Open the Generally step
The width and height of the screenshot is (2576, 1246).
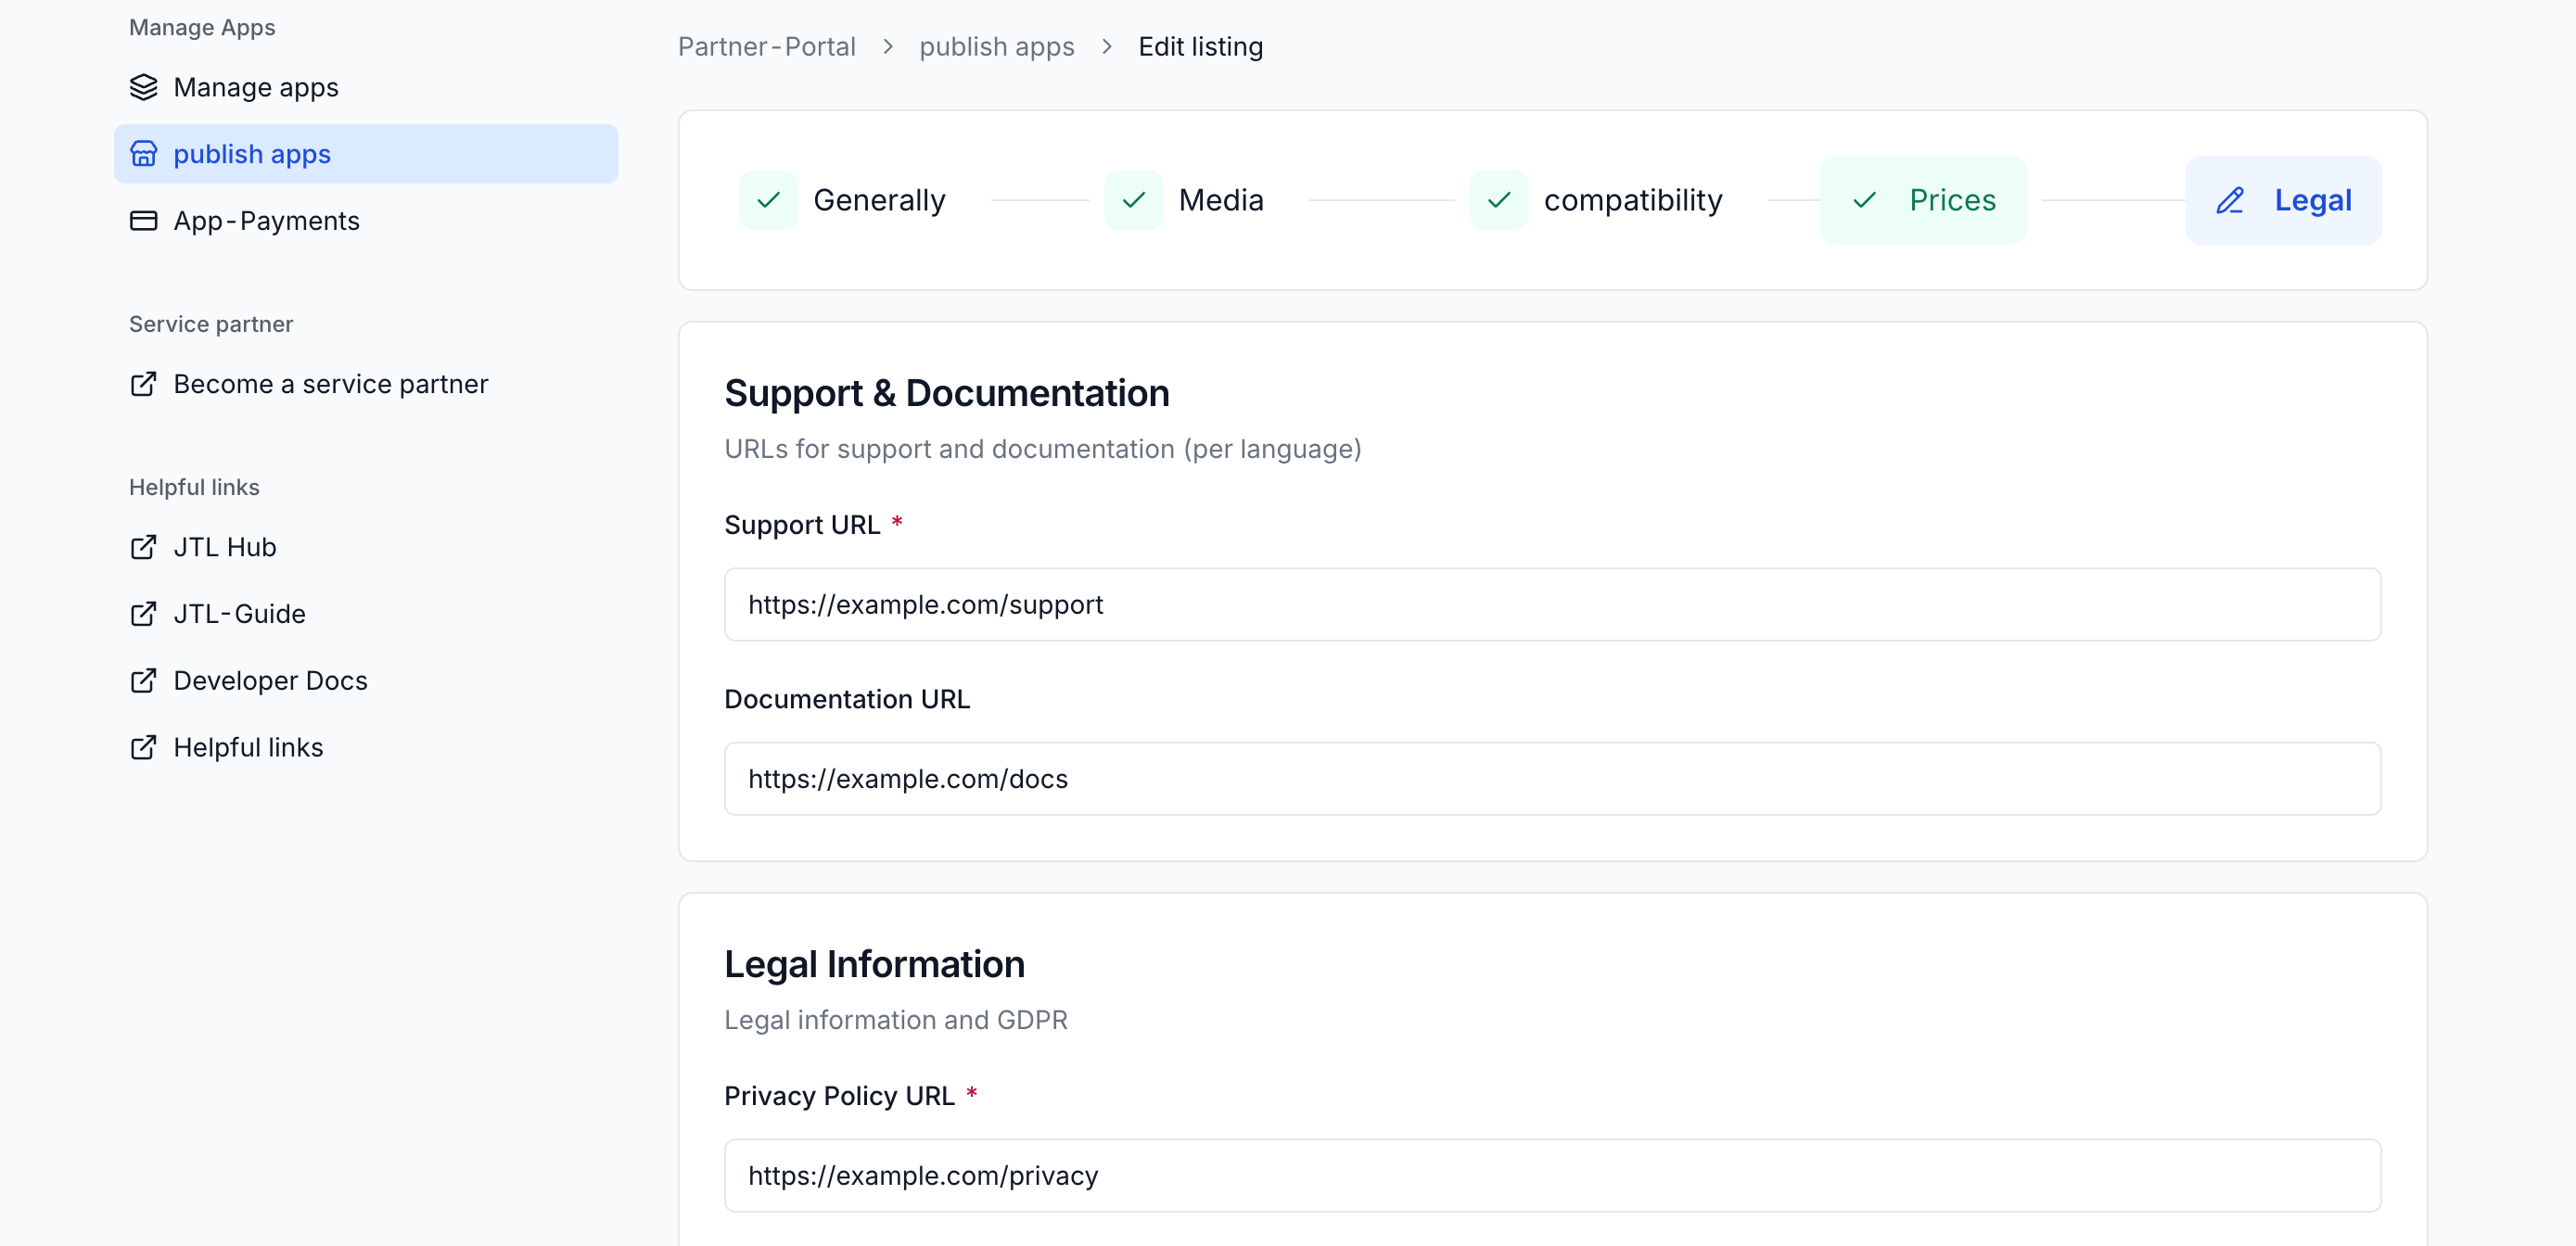[842, 200]
